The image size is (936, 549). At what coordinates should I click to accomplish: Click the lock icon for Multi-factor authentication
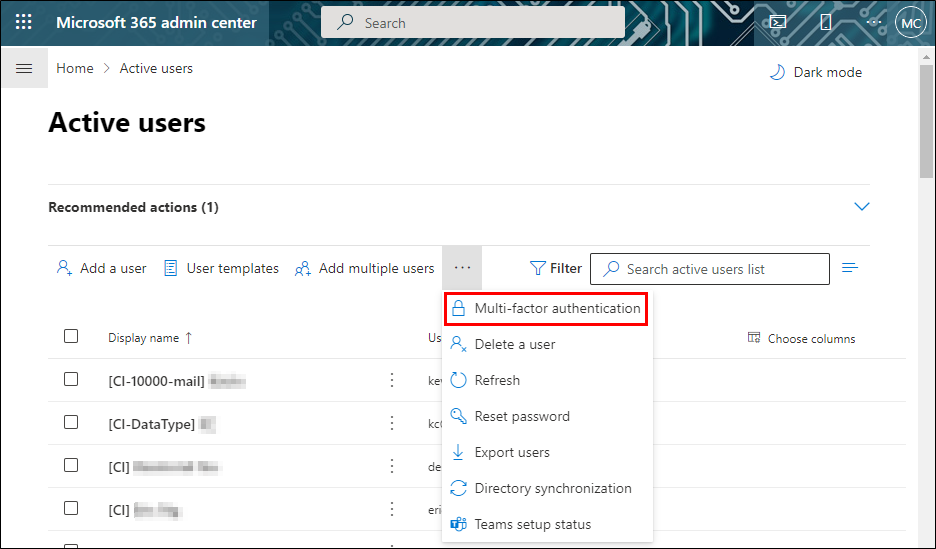point(458,309)
